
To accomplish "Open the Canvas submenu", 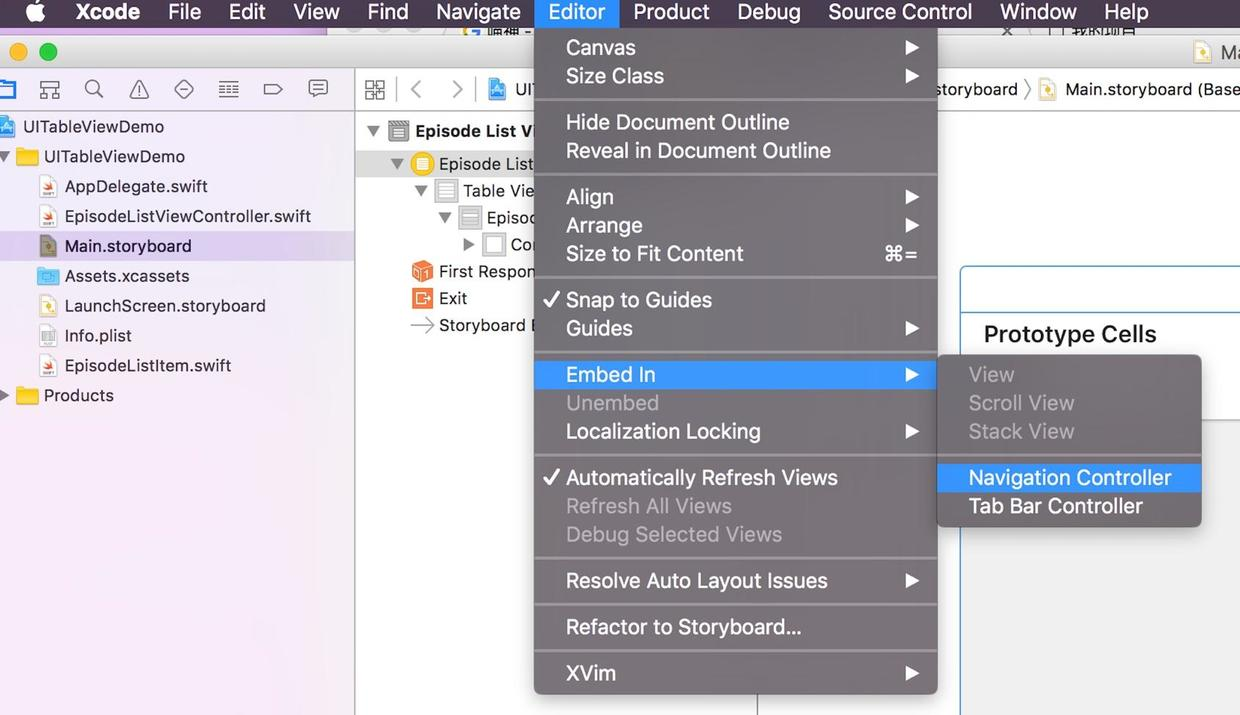I will pos(735,48).
